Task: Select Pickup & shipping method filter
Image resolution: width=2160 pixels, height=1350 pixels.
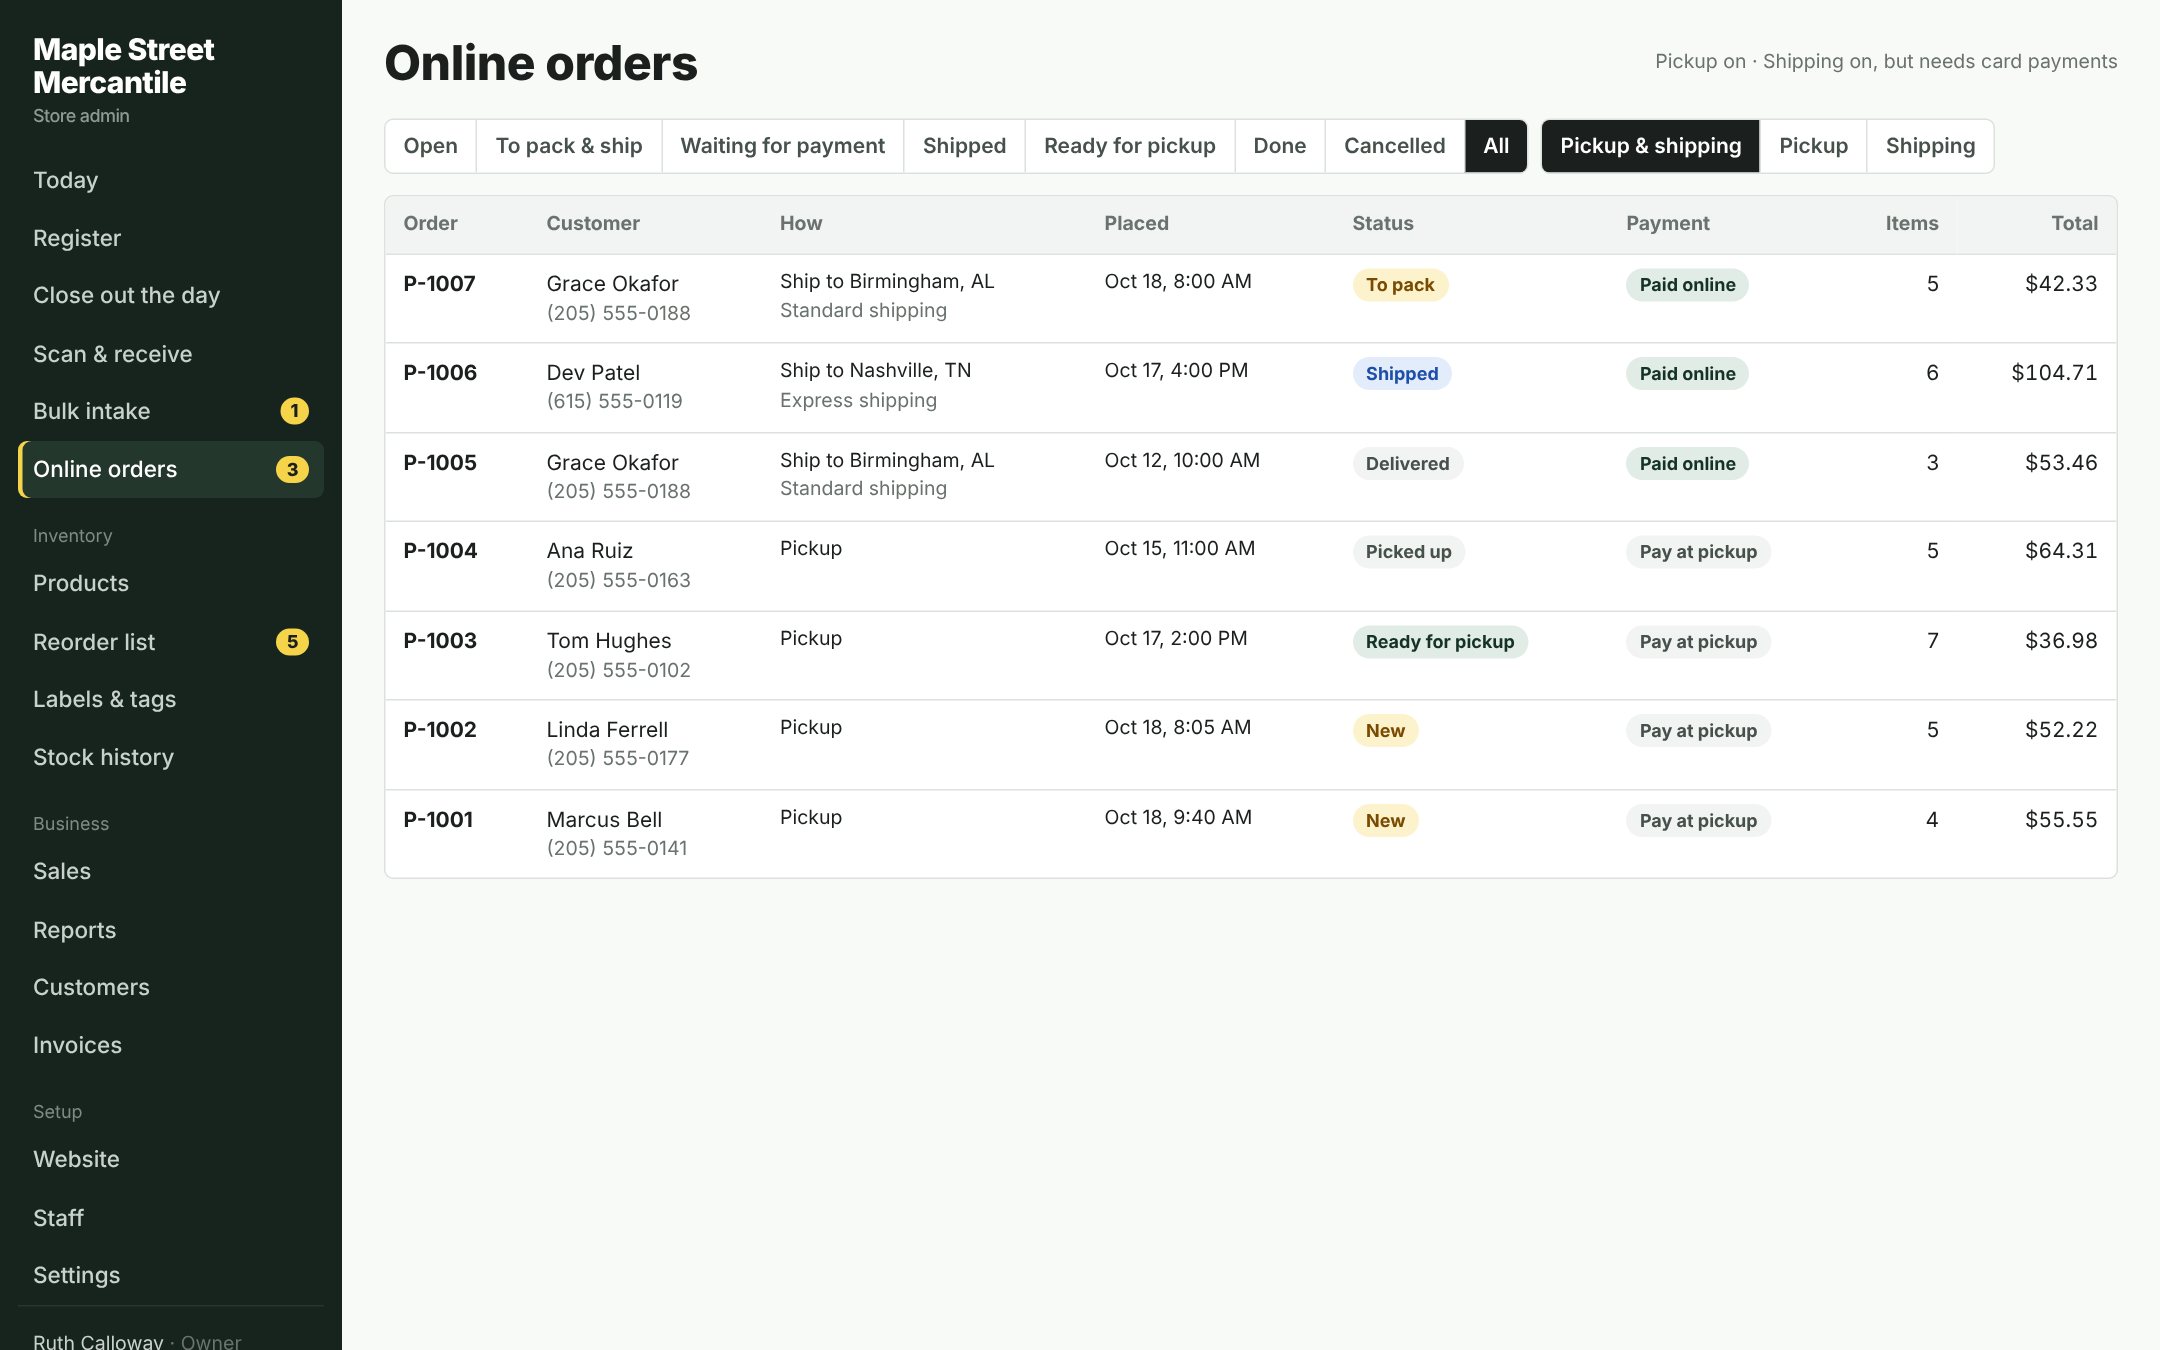Action: 1651,146
